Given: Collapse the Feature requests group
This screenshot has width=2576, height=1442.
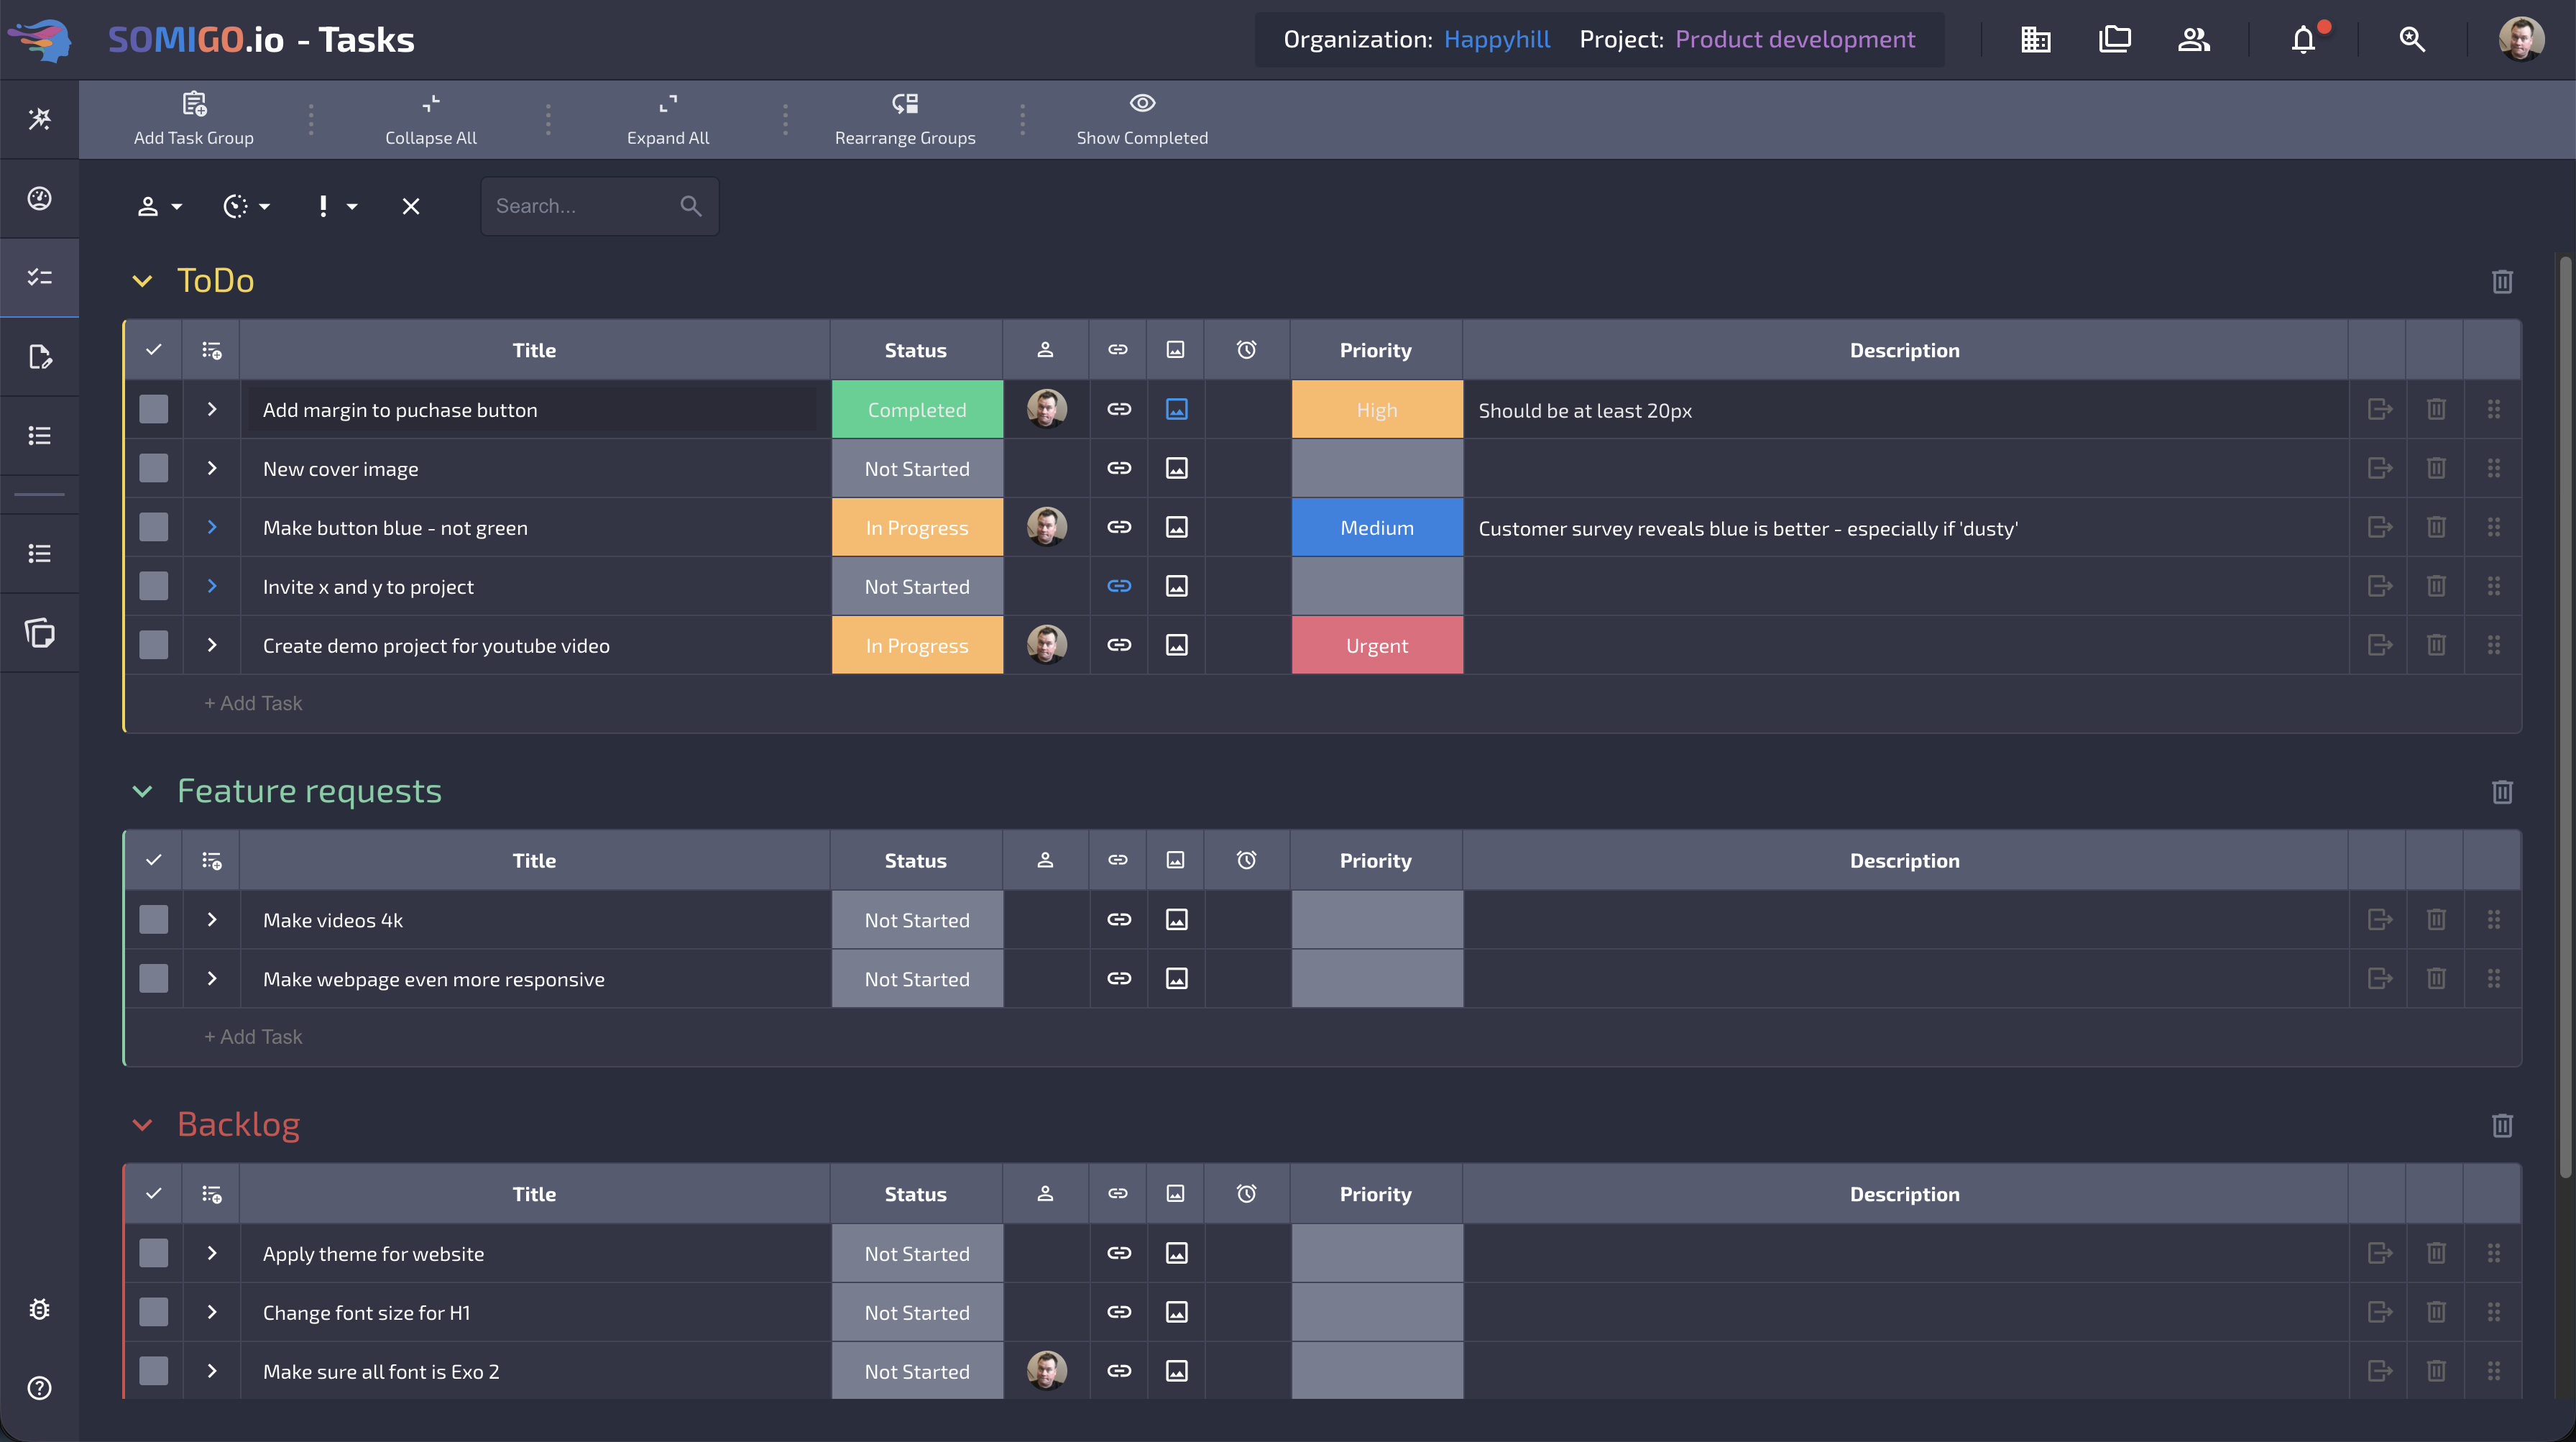Looking at the screenshot, I should tap(142, 791).
